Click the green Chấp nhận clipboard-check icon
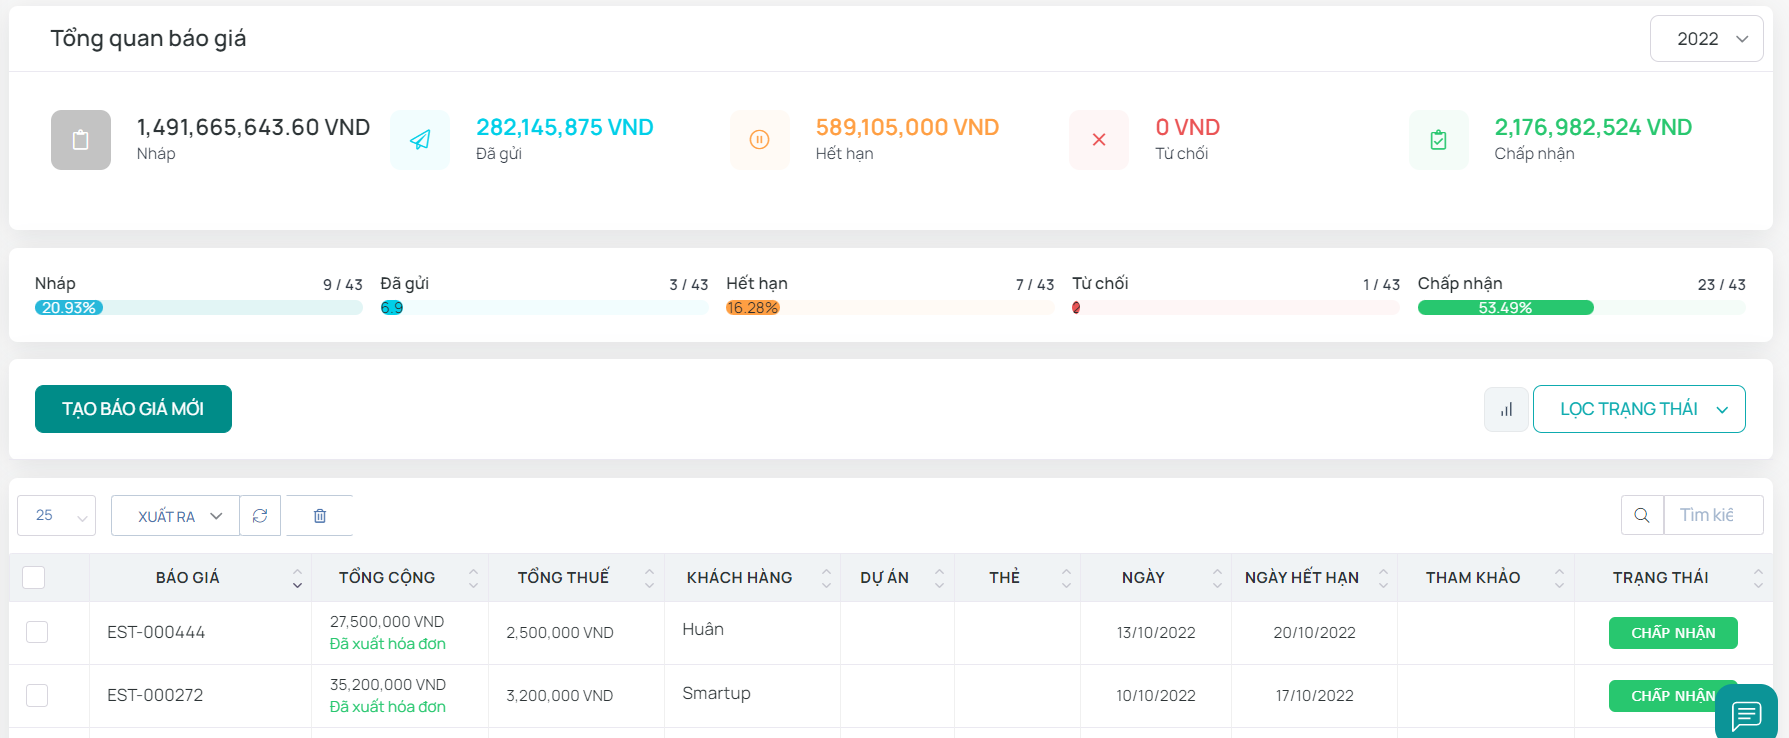 pyautogui.click(x=1438, y=140)
